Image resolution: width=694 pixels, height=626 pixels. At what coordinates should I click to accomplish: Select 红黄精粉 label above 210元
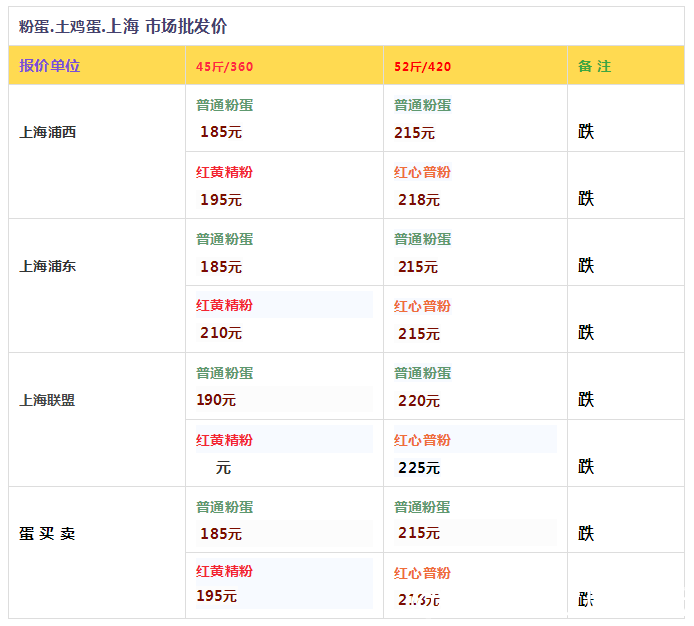(224, 305)
